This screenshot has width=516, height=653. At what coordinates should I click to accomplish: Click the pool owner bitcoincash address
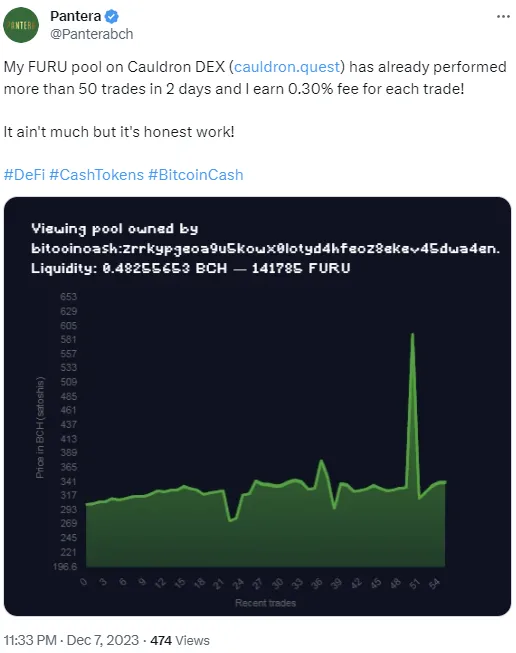pos(265,248)
